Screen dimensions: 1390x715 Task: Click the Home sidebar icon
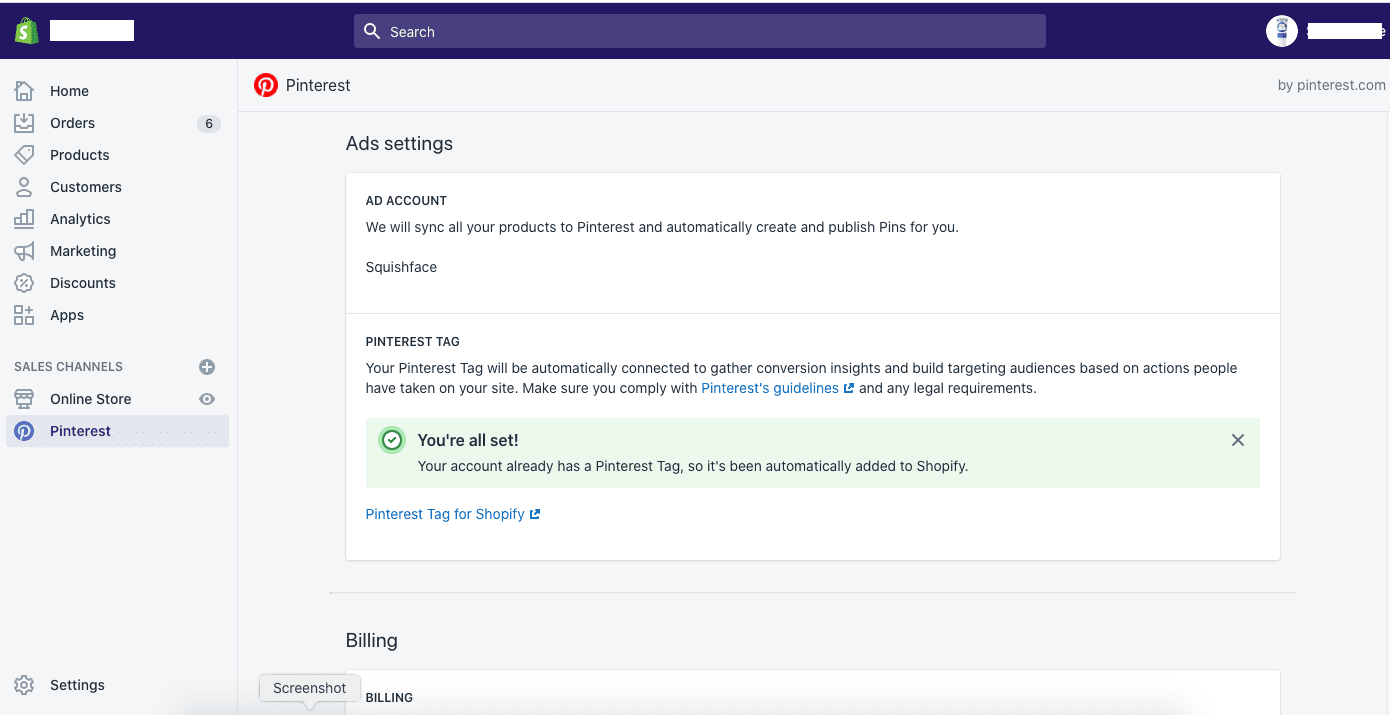click(x=24, y=91)
